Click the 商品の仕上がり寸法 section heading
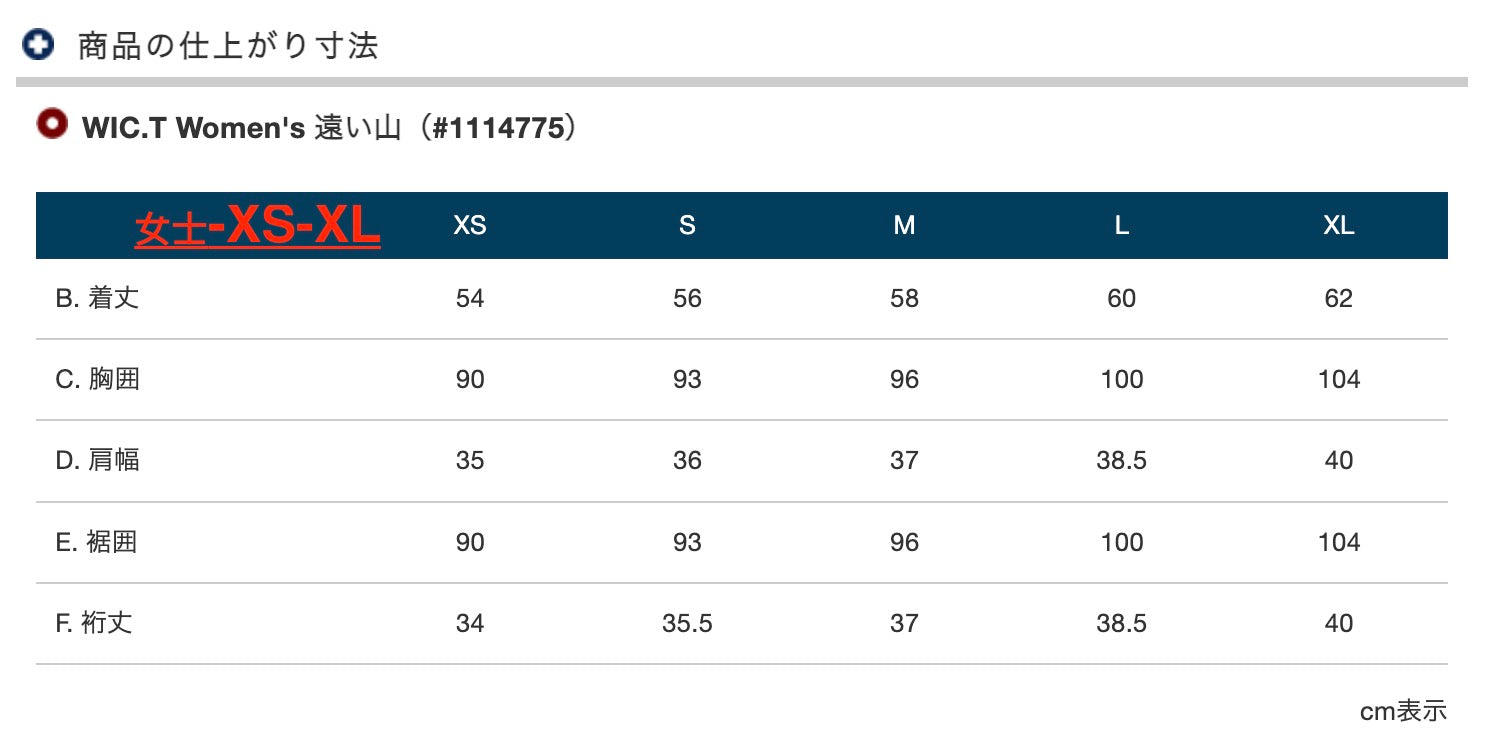1492x746 pixels. pyautogui.click(x=228, y=46)
